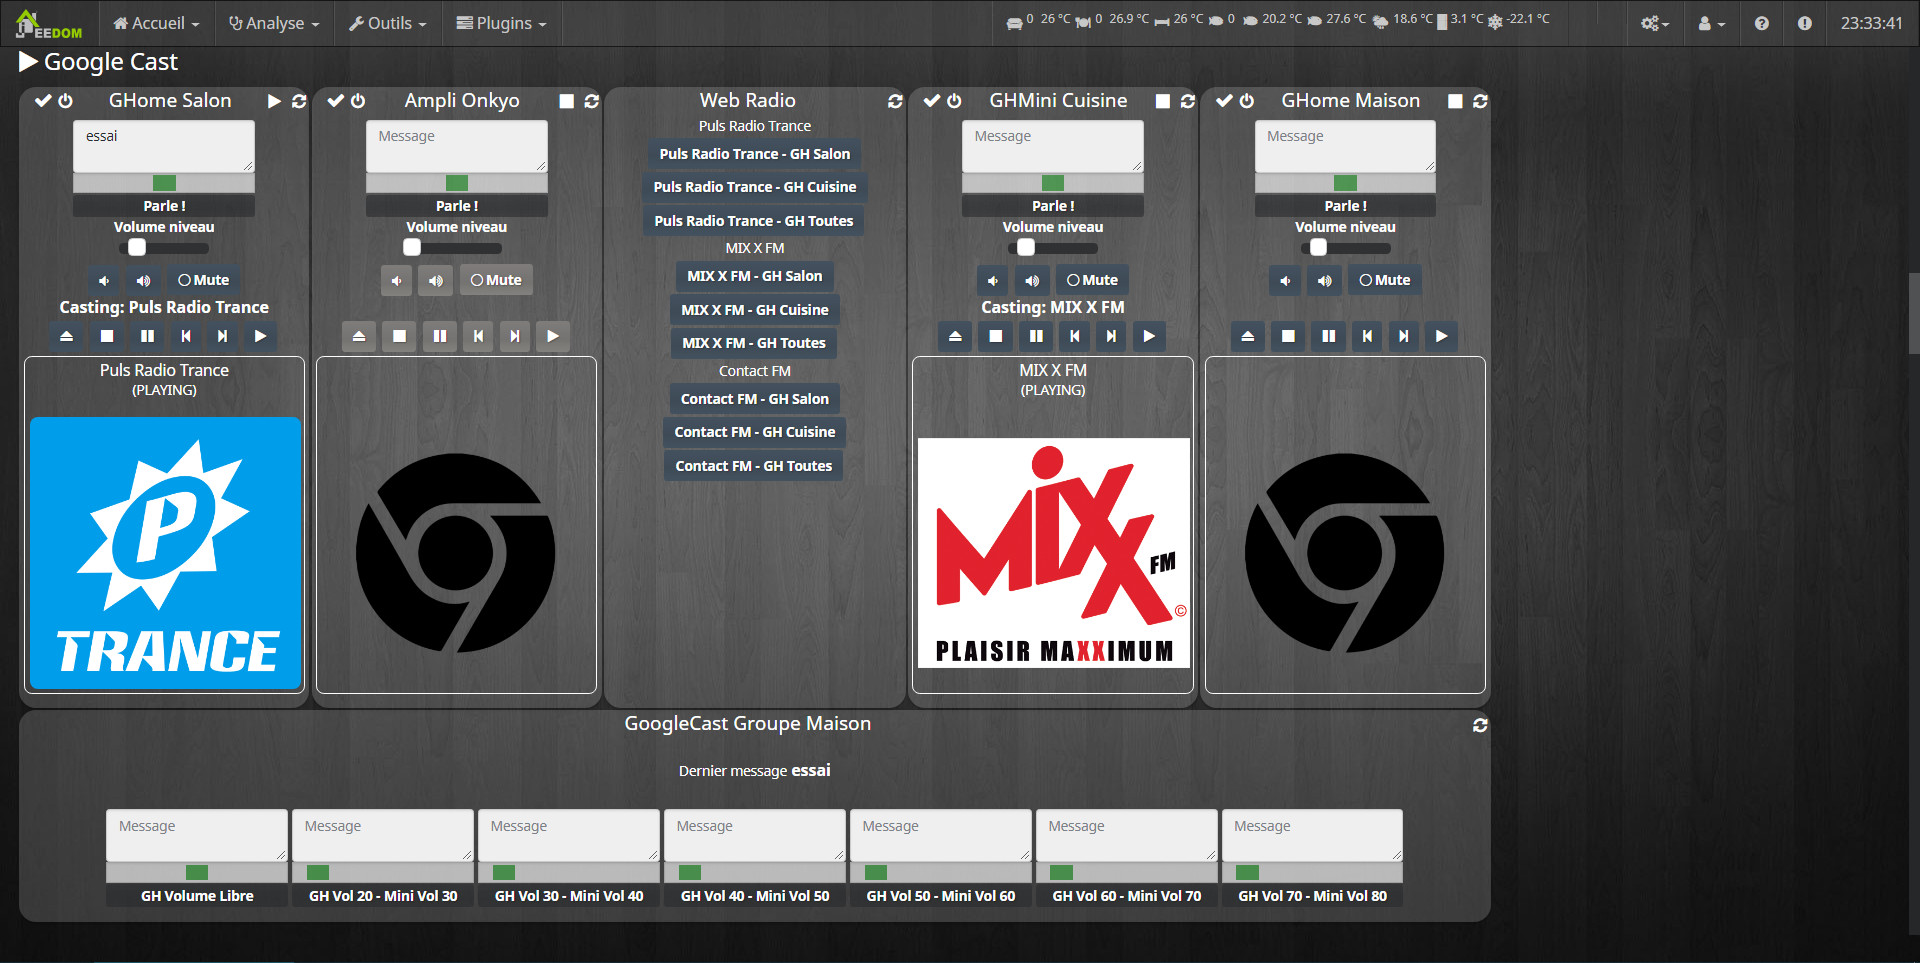Image resolution: width=1920 pixels, height=963 pixels.
Task: Go to previous track on GHome Maison
Action: pos(1366,336)
